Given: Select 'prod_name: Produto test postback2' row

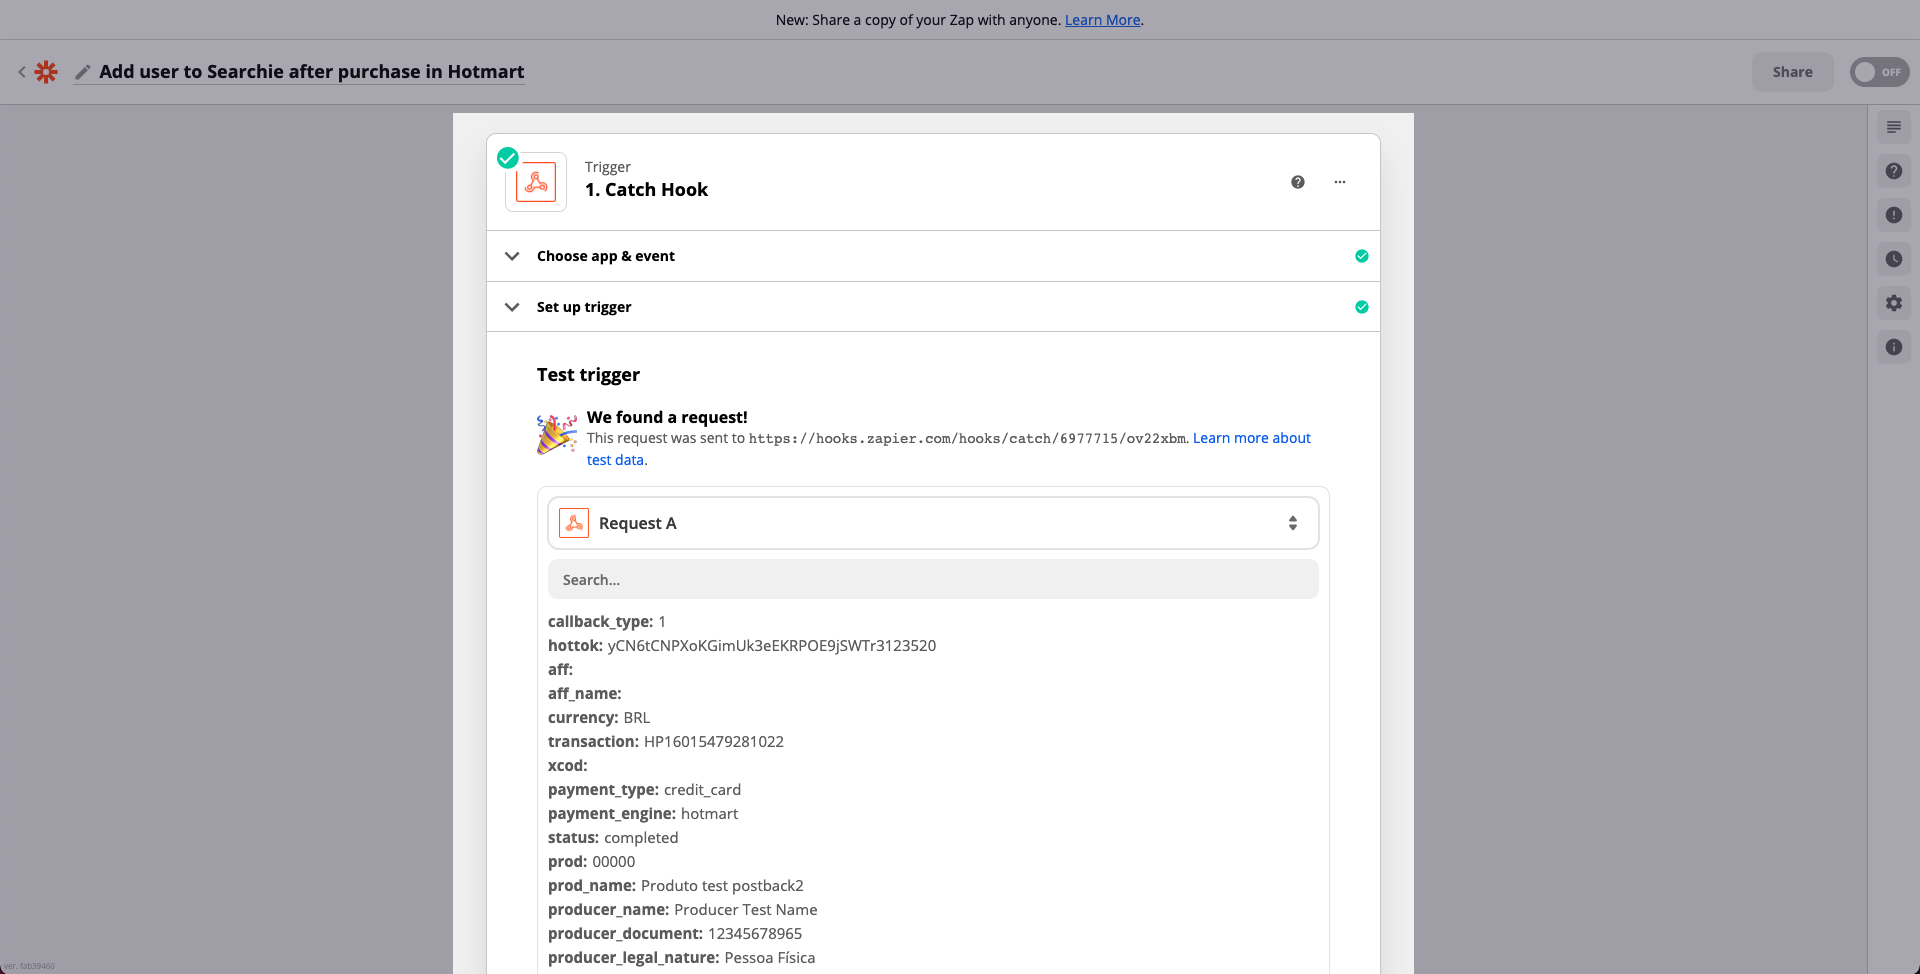Looking at the screenshot, I should point(676,886).
